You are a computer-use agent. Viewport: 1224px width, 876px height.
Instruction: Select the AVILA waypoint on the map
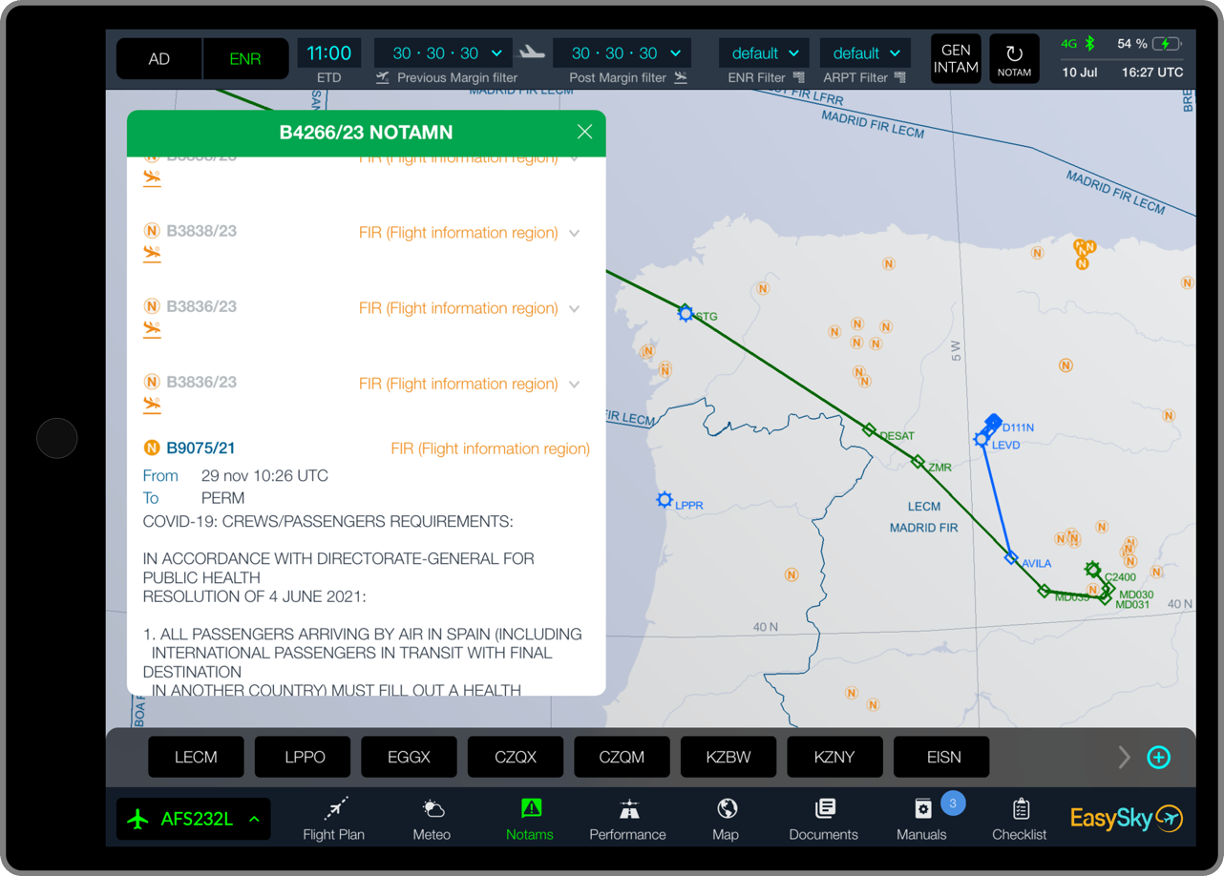(x=1011, y=558)
